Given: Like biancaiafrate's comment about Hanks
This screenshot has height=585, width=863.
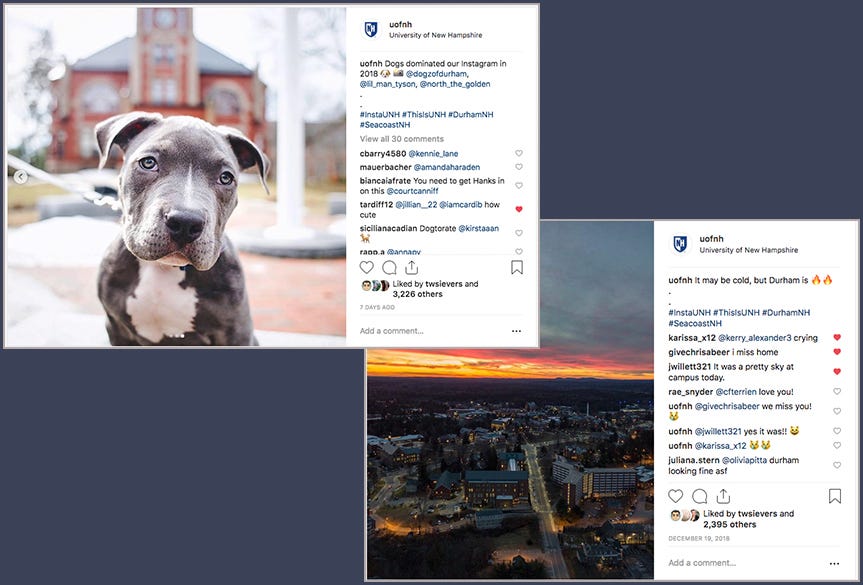Looking at the screenshot, I should tap(518, 186).
